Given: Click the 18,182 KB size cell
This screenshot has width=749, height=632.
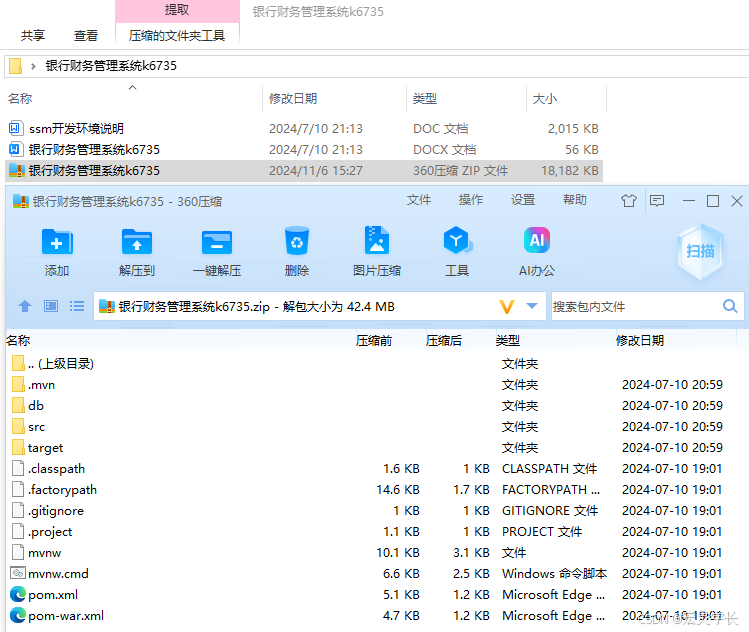Looking at the screenshot, I should tap(570, 171).
